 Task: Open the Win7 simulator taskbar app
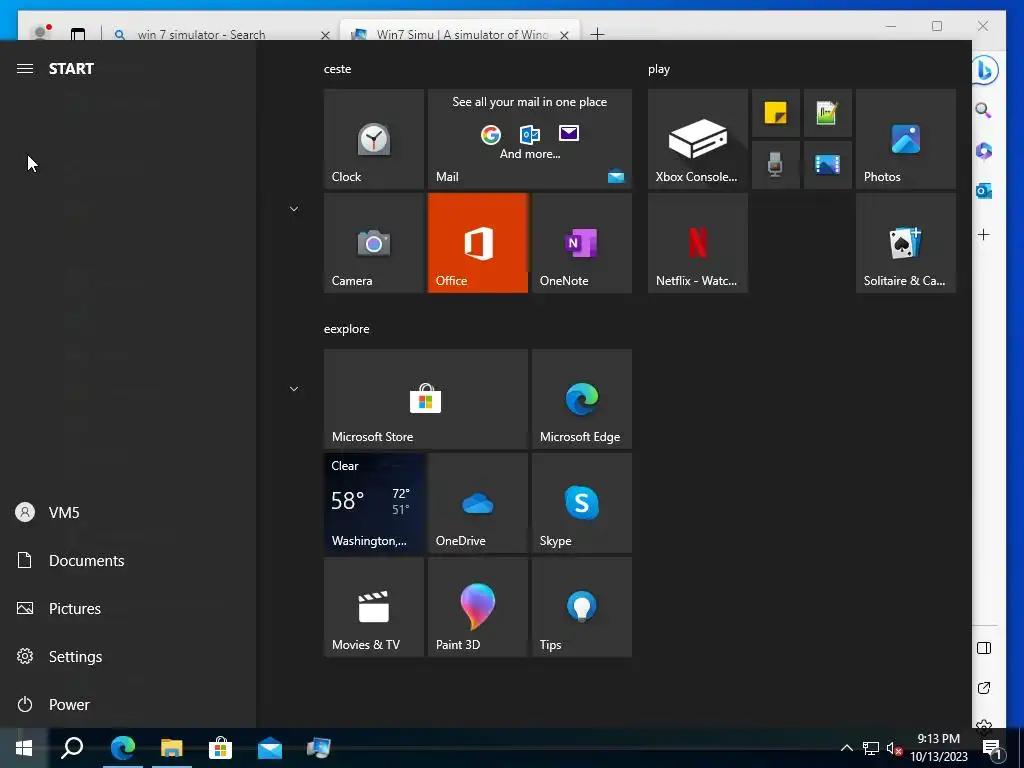click(319, 748)
